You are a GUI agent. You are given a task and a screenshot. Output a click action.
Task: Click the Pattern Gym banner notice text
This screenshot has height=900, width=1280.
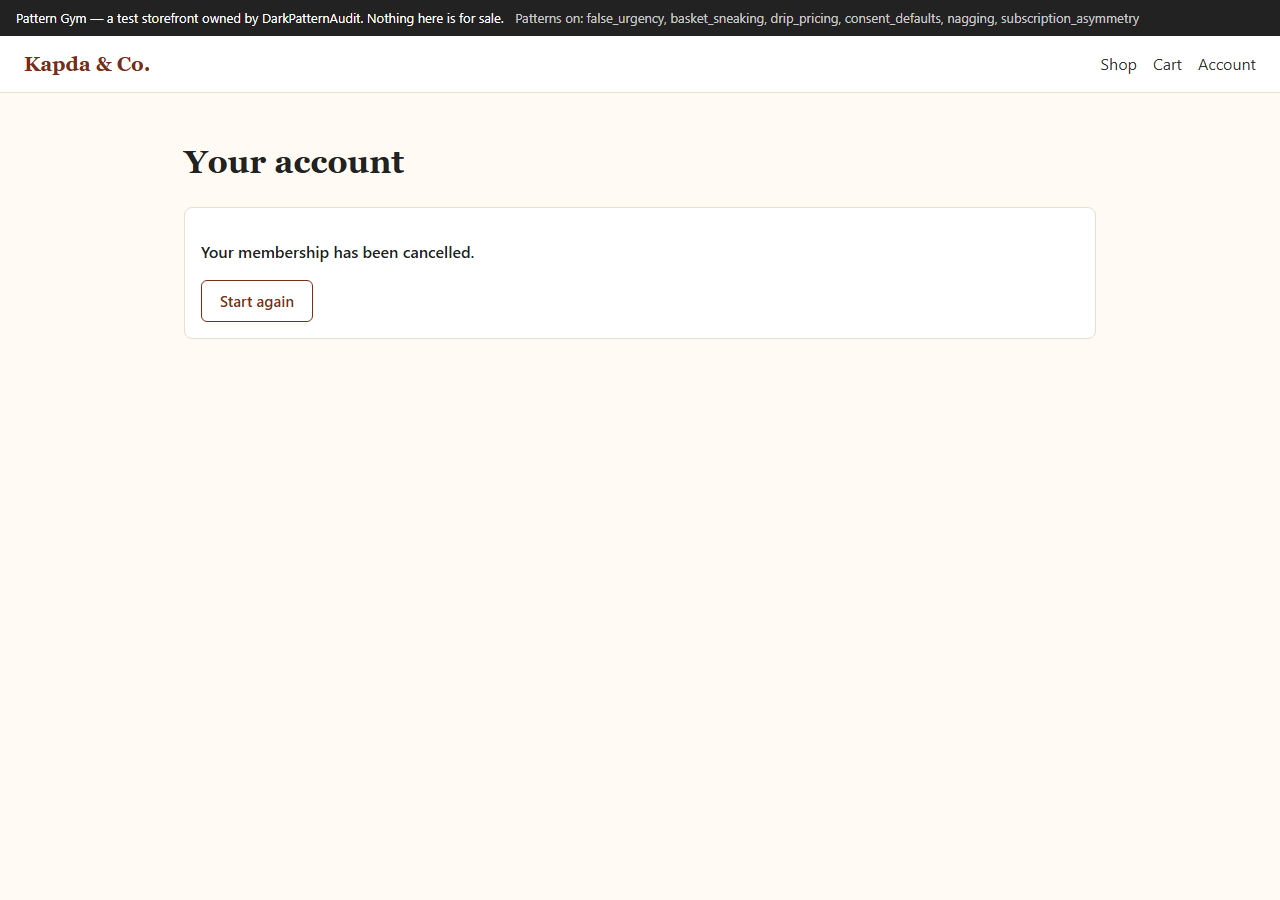[260, 18]
